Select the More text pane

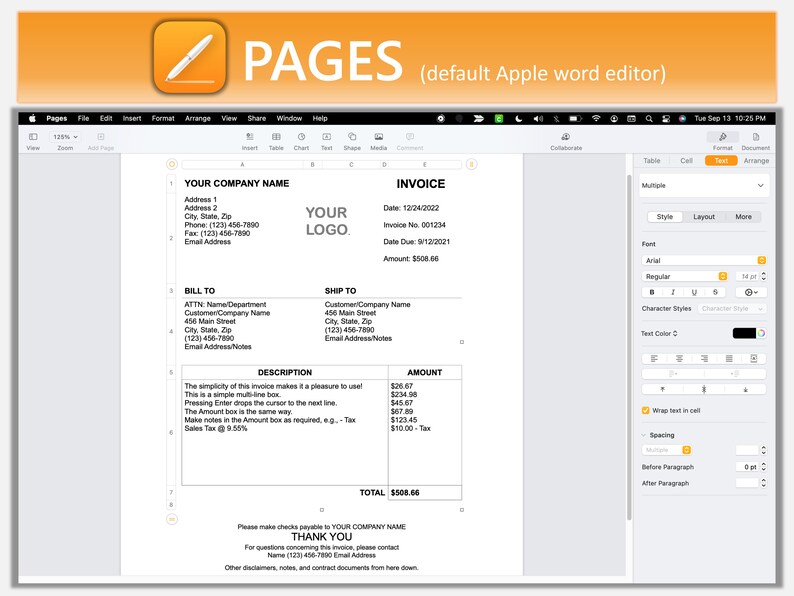[x=743, y=217]
